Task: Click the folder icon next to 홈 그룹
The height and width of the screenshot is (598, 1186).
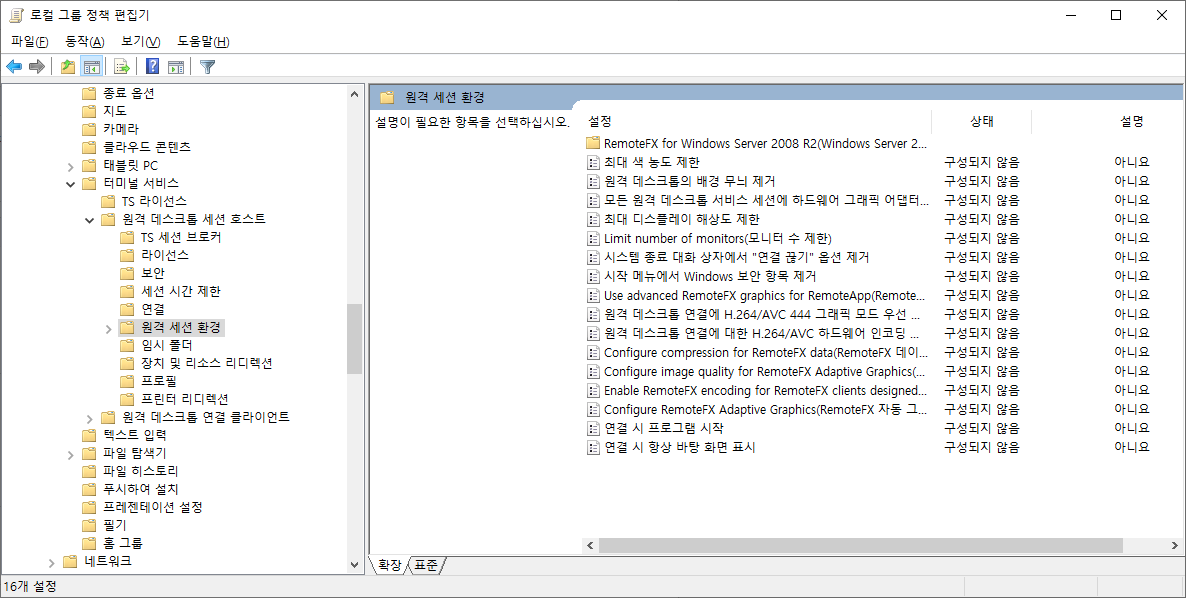Action: pyautogui.click(x=89, y=543)
